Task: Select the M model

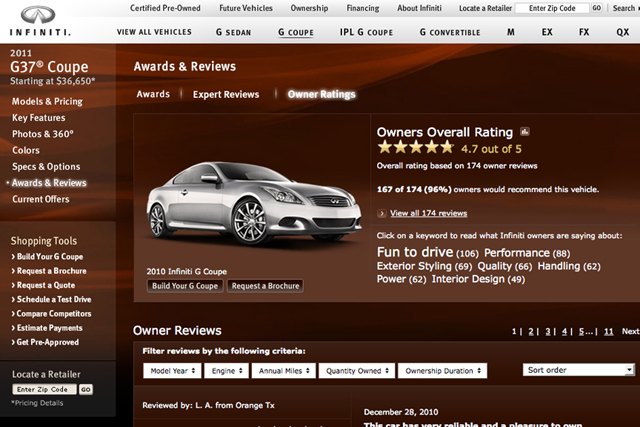Action: (511, 32)
